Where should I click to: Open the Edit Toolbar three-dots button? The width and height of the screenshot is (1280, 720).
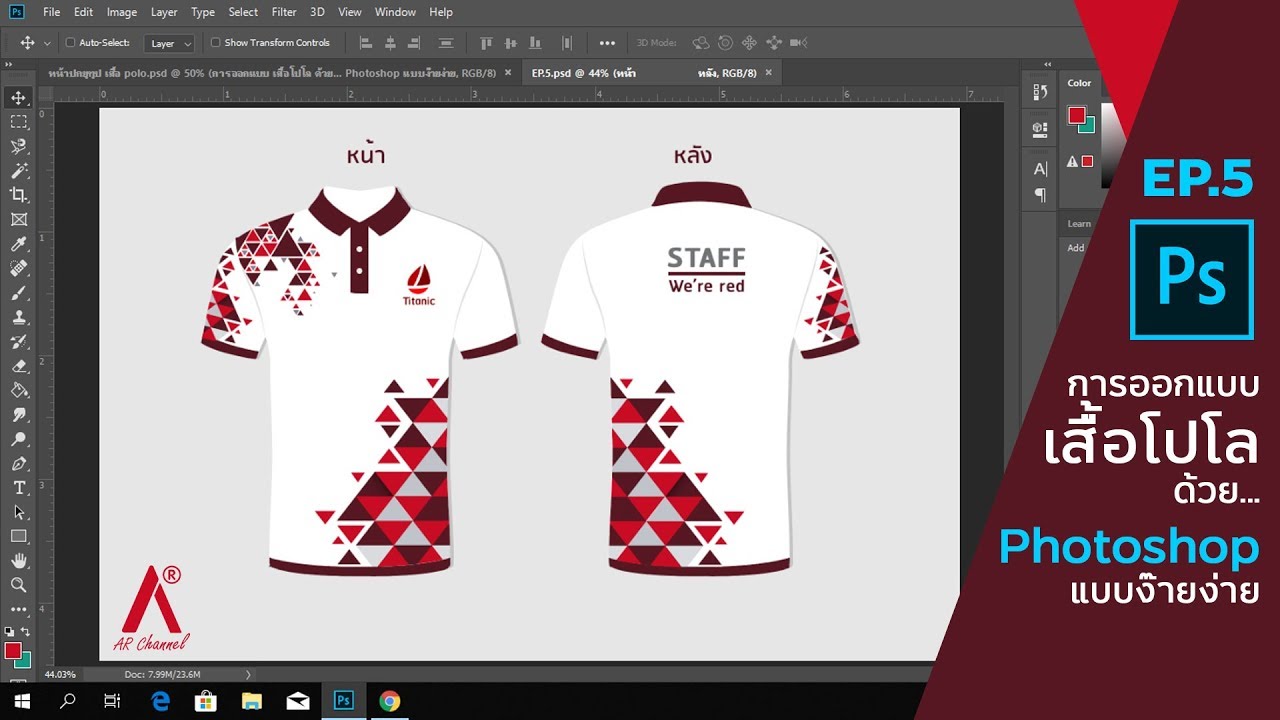(x=19, y=609)
